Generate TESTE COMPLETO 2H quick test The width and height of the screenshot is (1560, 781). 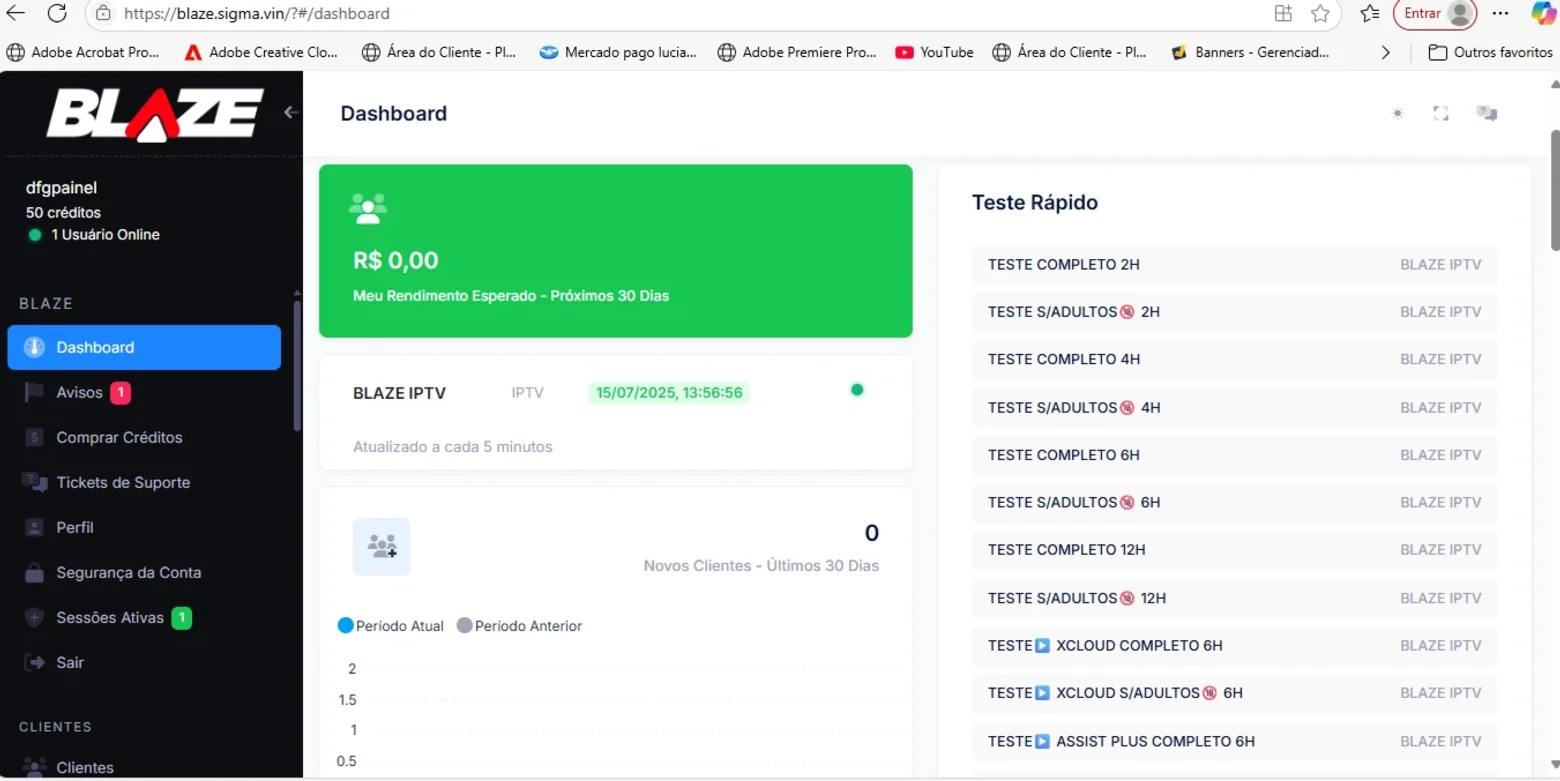coord(1235,265)
